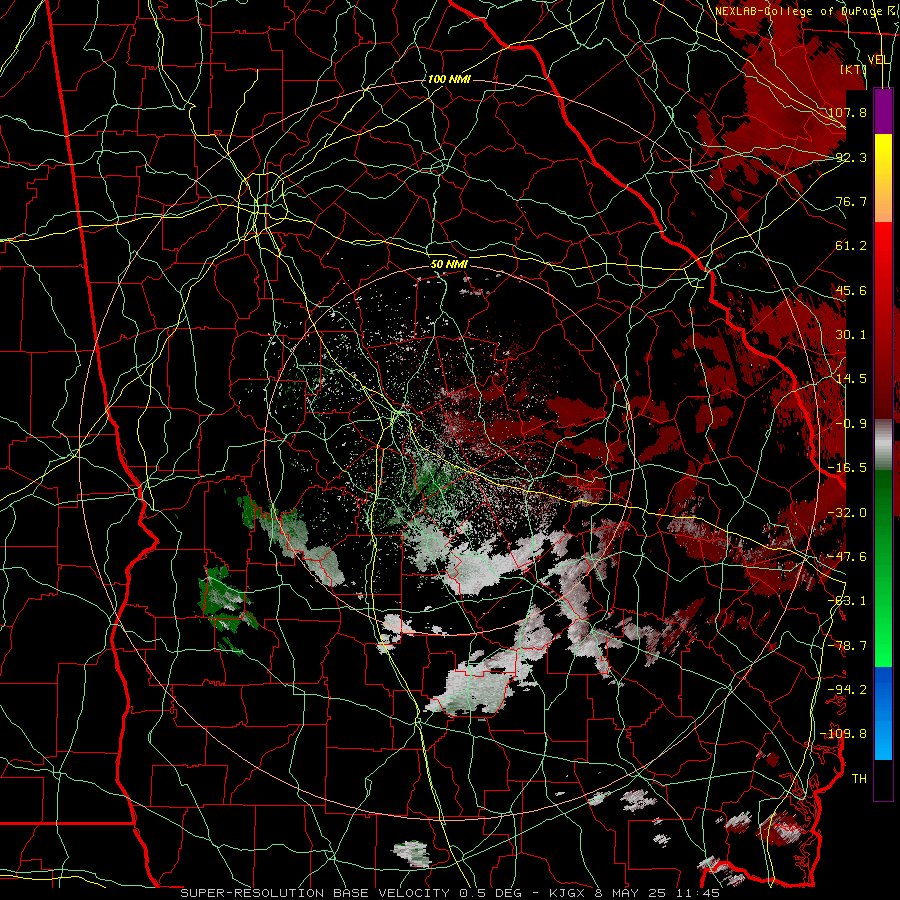Click the 76.7 velocity scale value
The height and width of the screenshot is (900, 900).
pyautogui.click(x=851, y=201)
